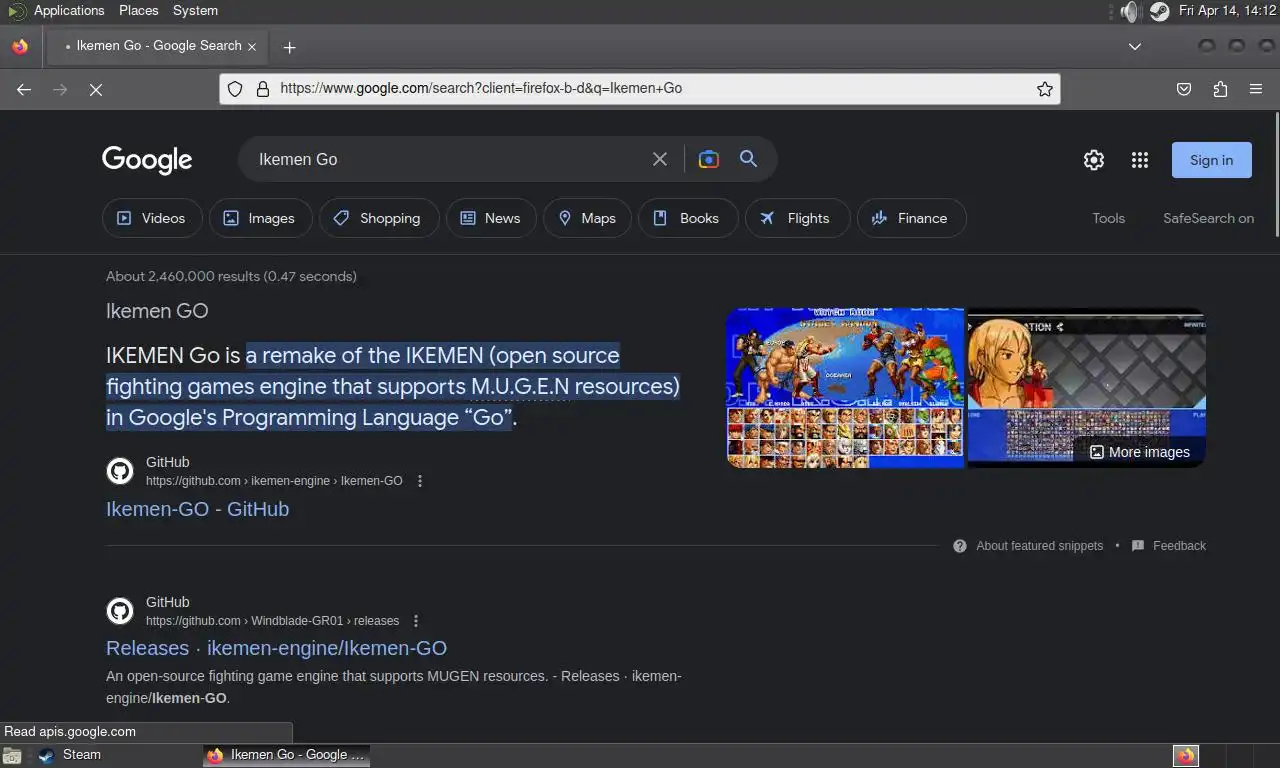This screenshot has width=1280, height=768.
Task: Click the Google logo
Action: [147, 160]
